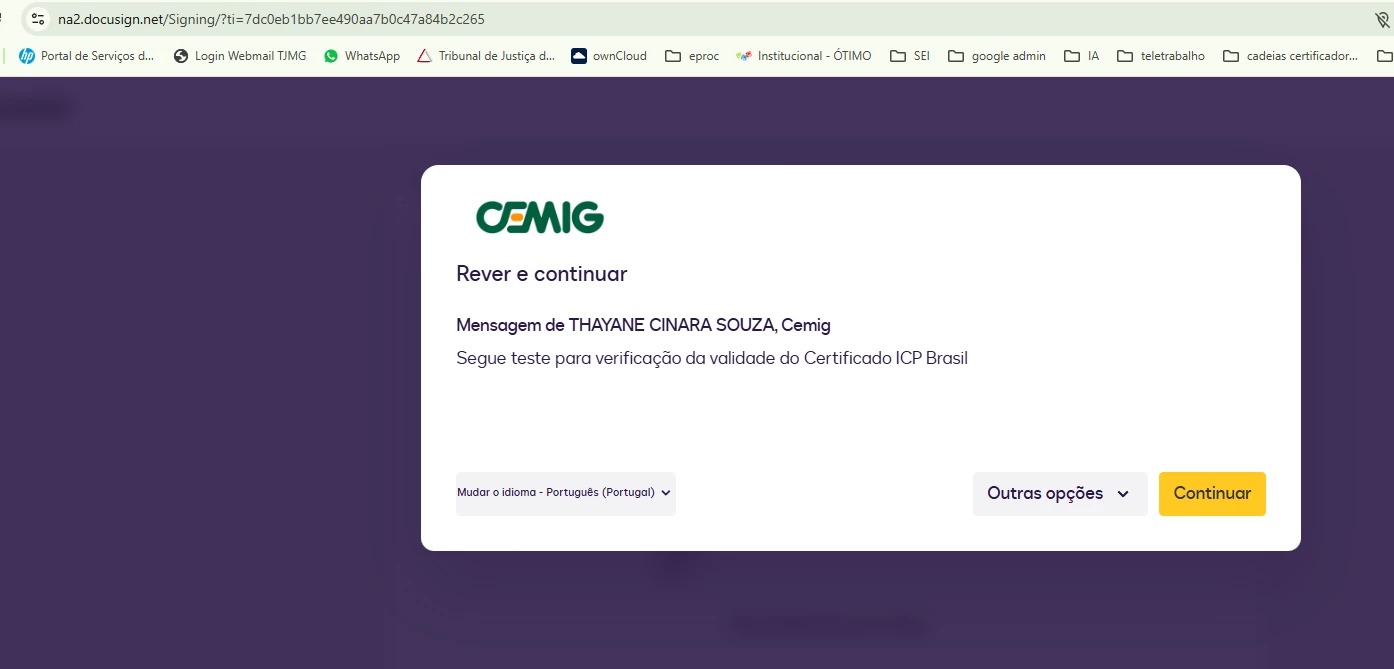Click the Rever e continuar heading
The width and height of the screenshot is (1394, 669).
tap(542, 274)
